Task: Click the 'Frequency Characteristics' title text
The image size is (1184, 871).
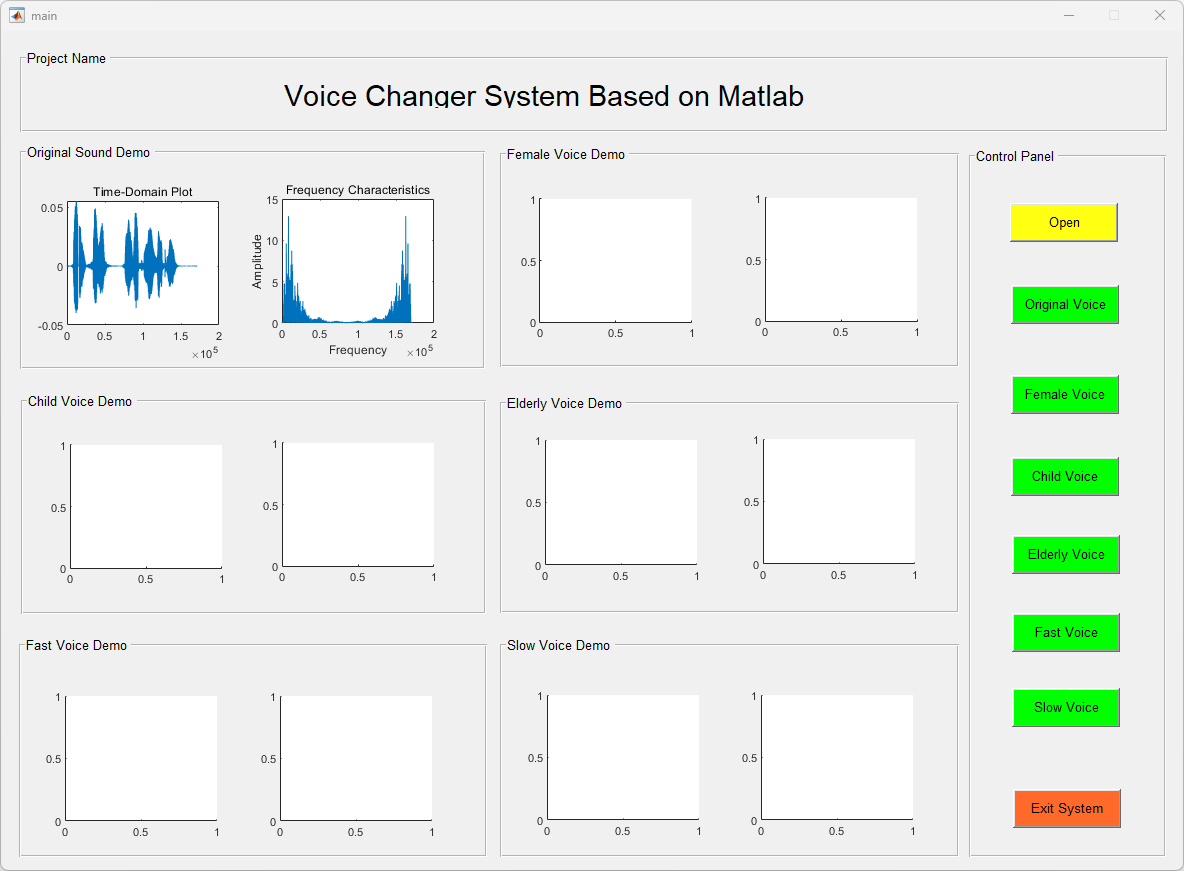Action: click(x=358, y=190)
